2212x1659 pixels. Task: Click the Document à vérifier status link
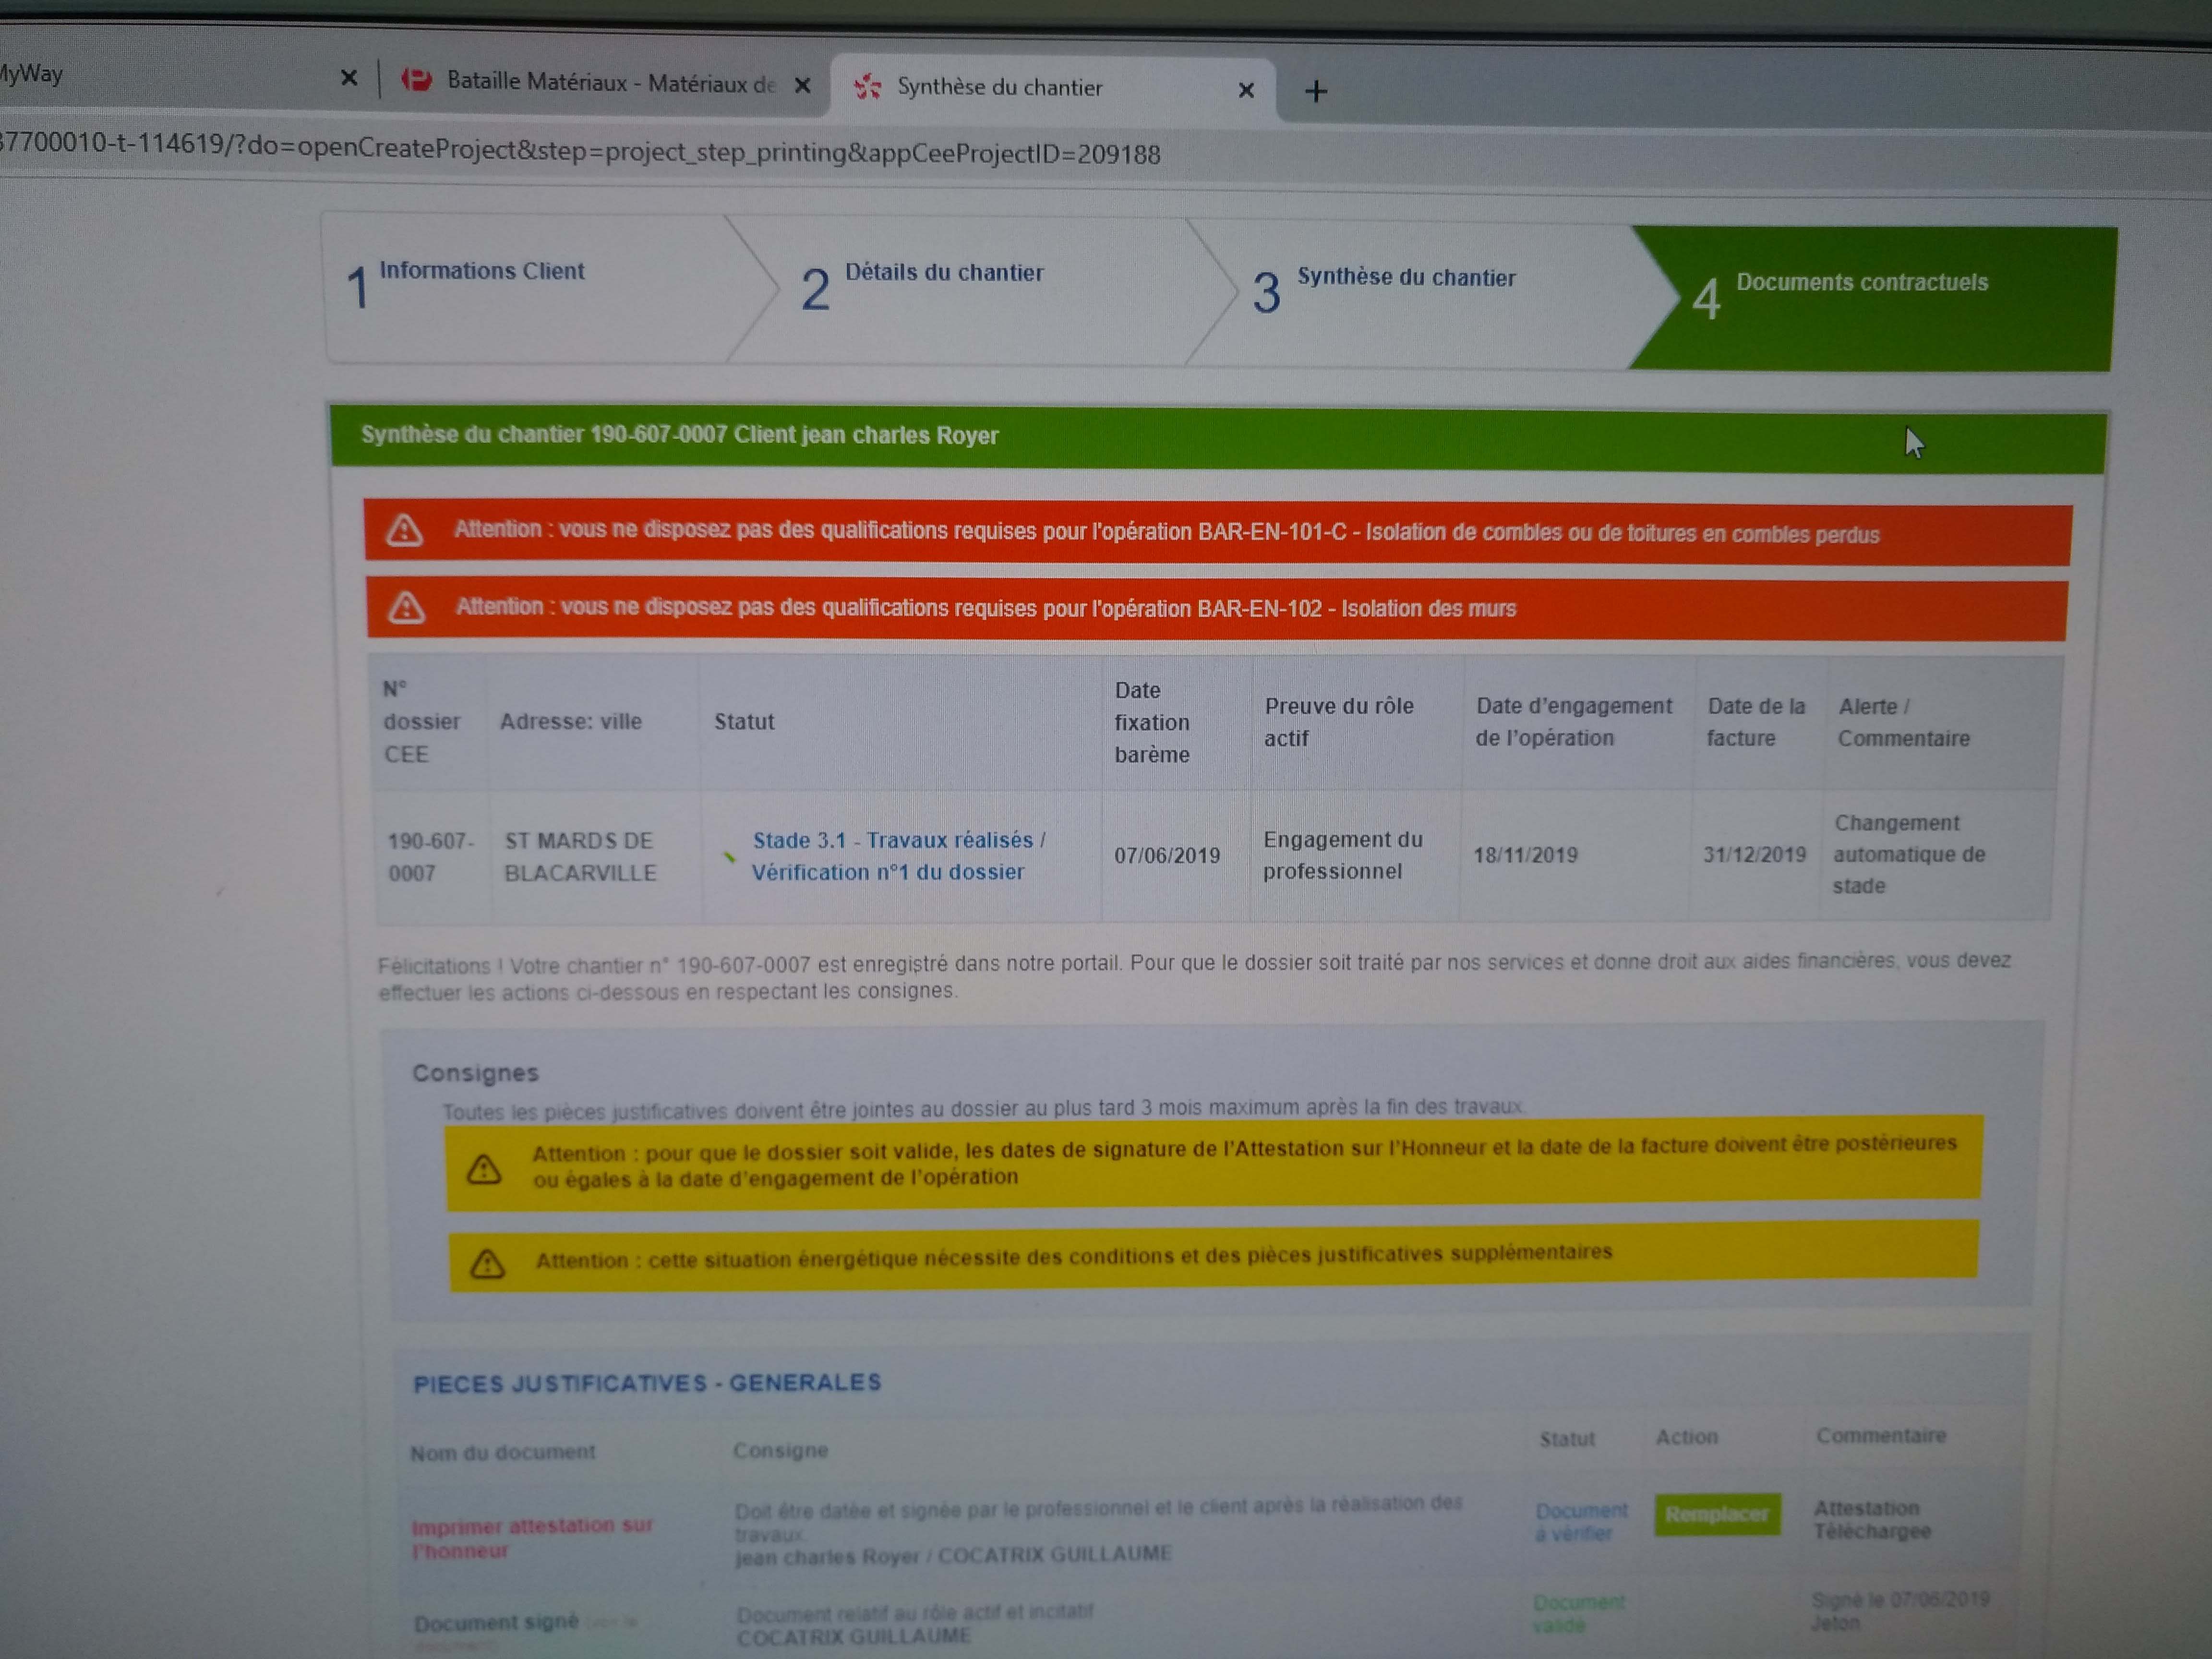tap(1581, 1521)
